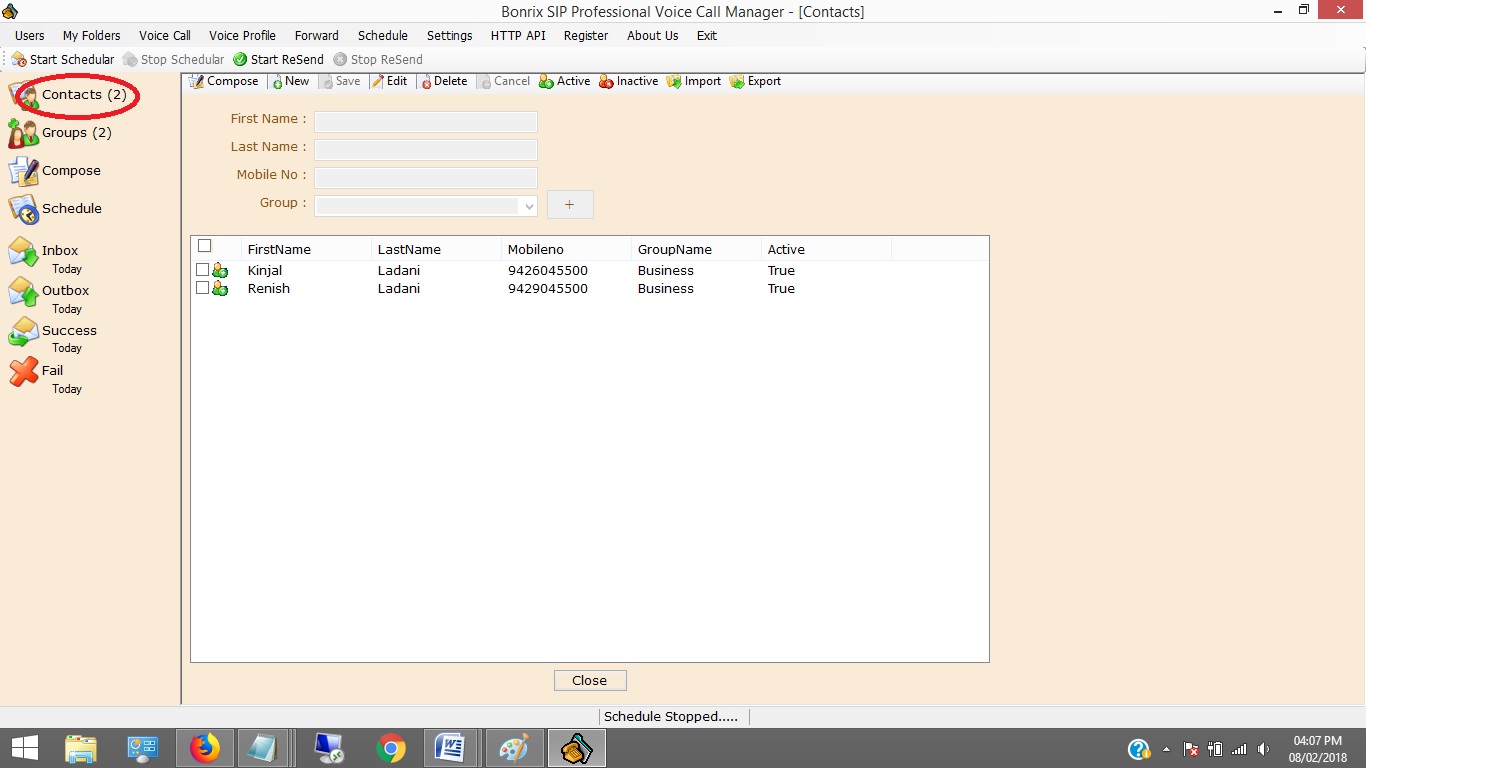Click Start ReSend toolbar button
The width and height of the screenshot is (1503, 768).
(279, 59)
